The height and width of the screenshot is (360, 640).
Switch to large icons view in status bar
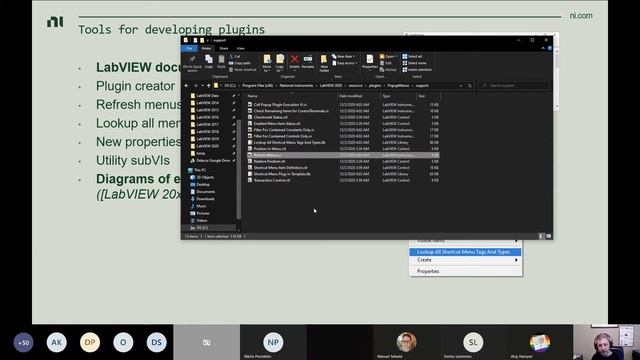pos(548,236)
